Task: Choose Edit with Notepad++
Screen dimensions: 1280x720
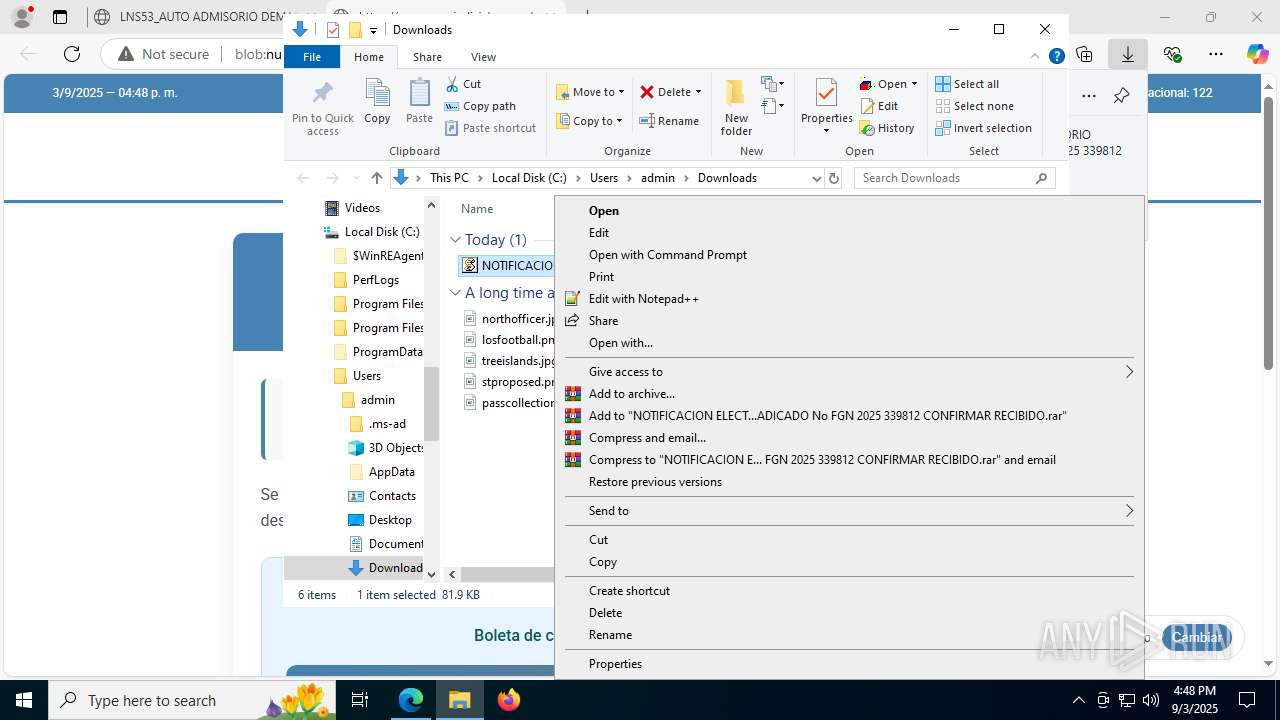Action: pos(849,299)
